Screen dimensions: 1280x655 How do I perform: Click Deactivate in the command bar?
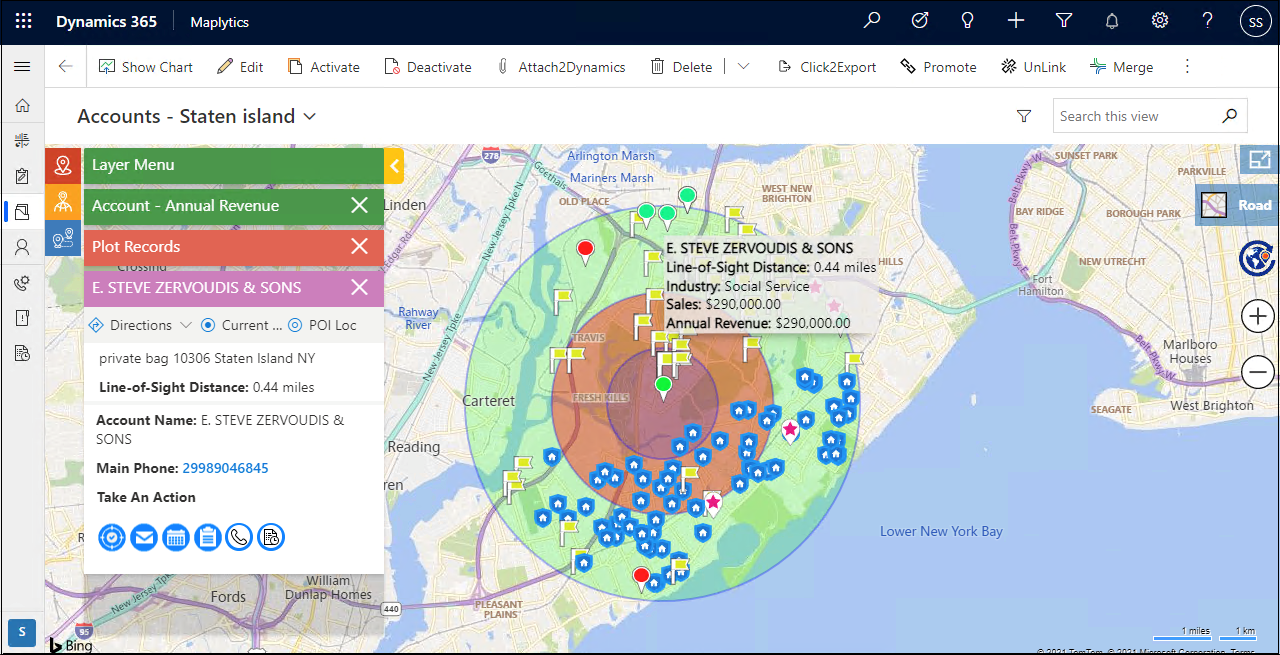[428, 67]
